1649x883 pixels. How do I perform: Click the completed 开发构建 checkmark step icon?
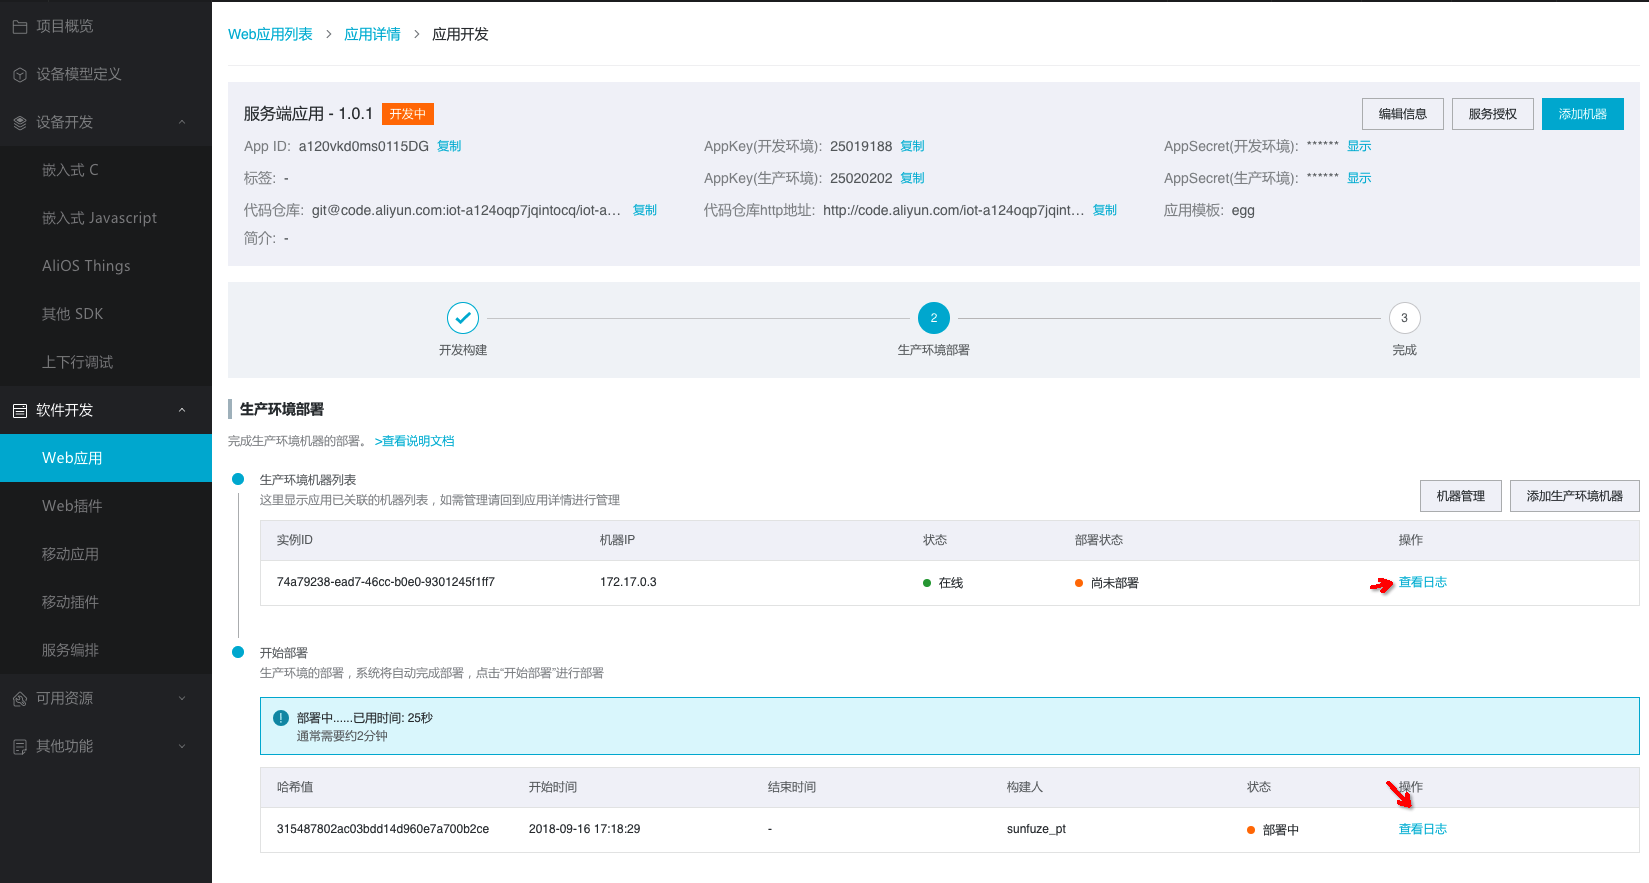tap(463, 318)
